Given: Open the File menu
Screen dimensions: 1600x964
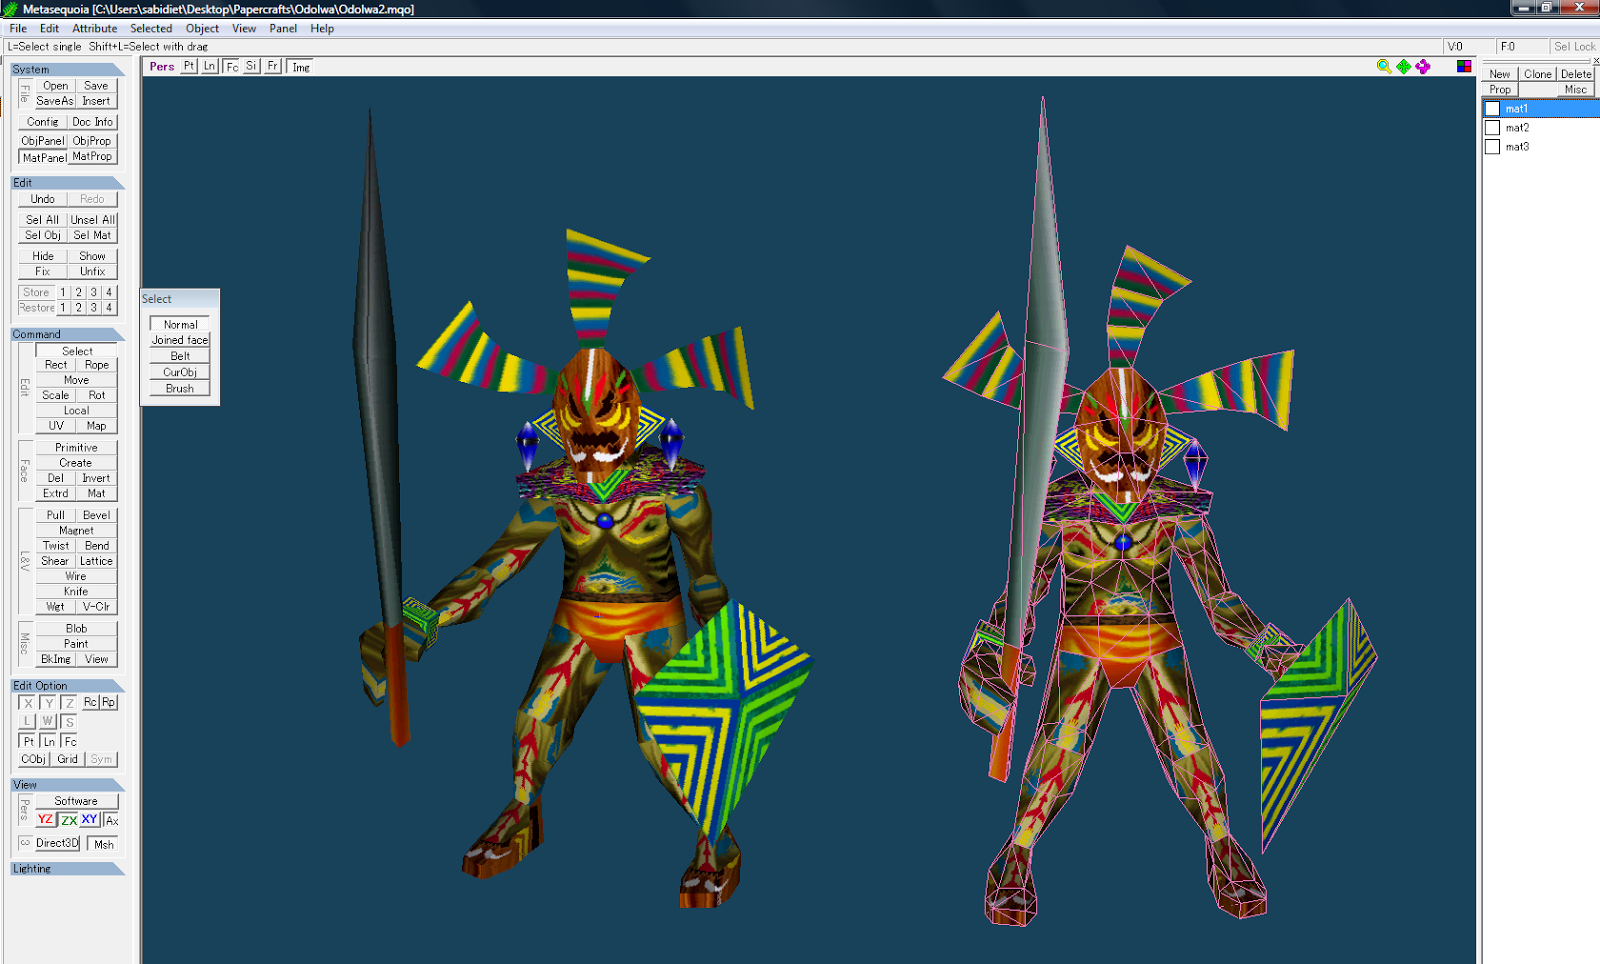Looking at the screenshot, I should 18,28.
